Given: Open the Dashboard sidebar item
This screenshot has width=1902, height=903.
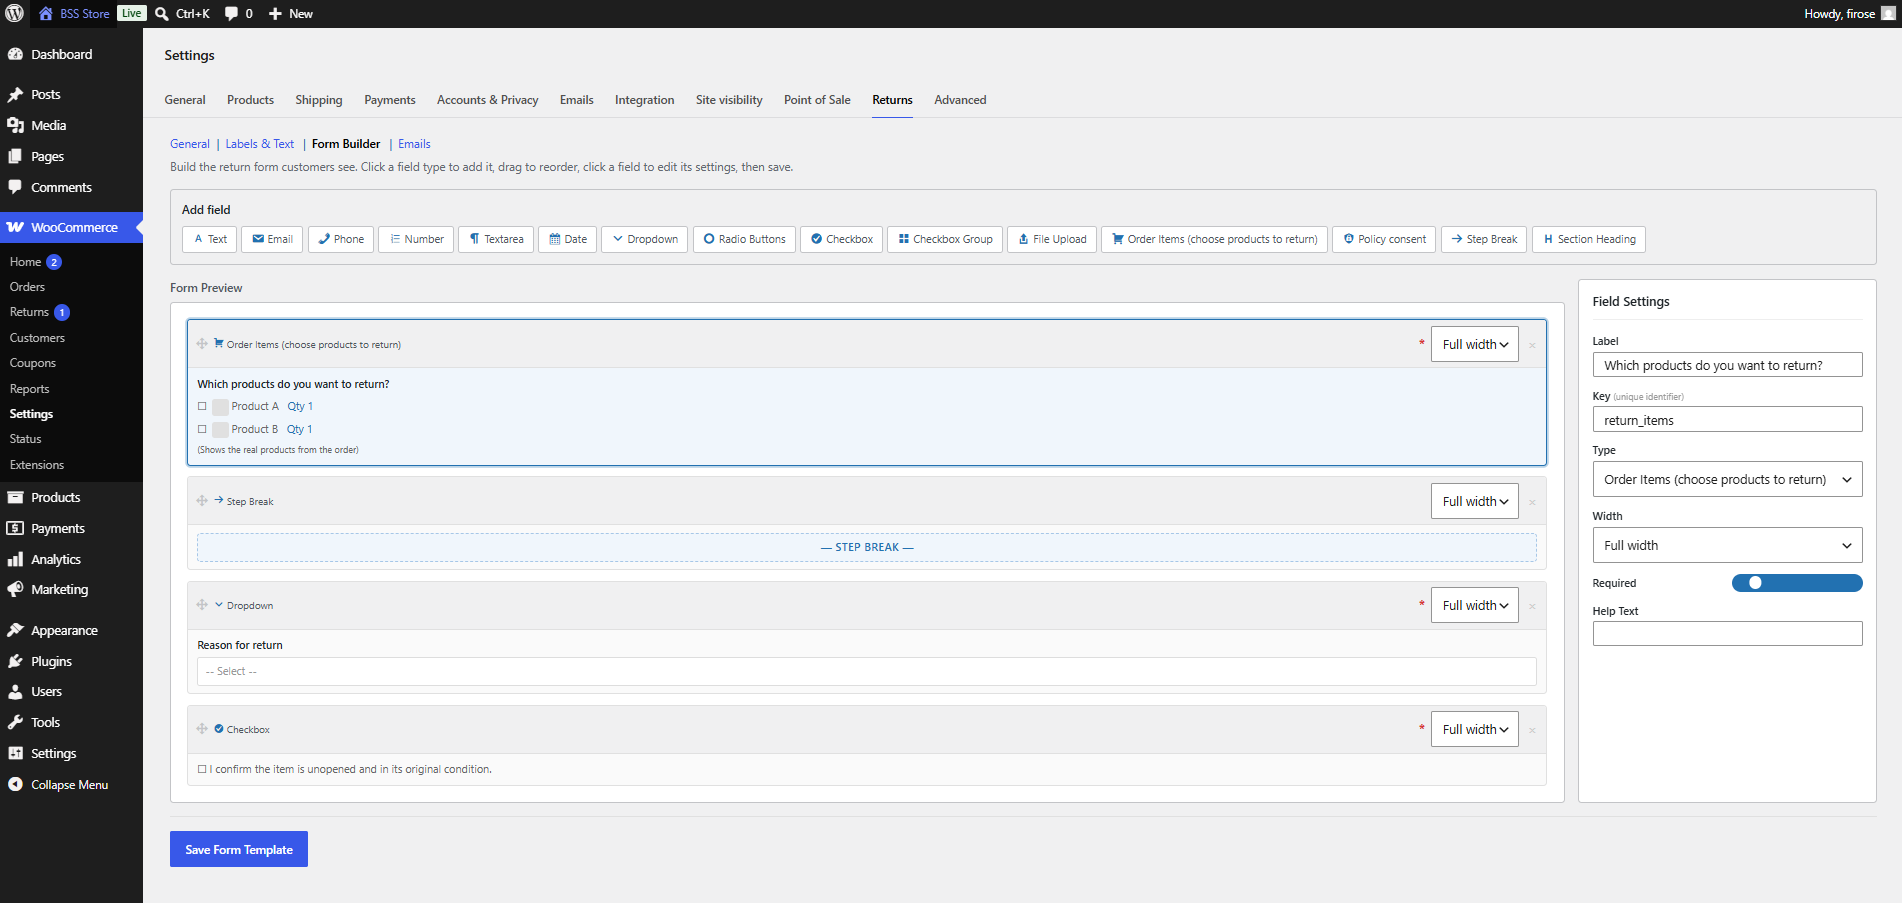Looking at the screenshot, I should (71, 55).
